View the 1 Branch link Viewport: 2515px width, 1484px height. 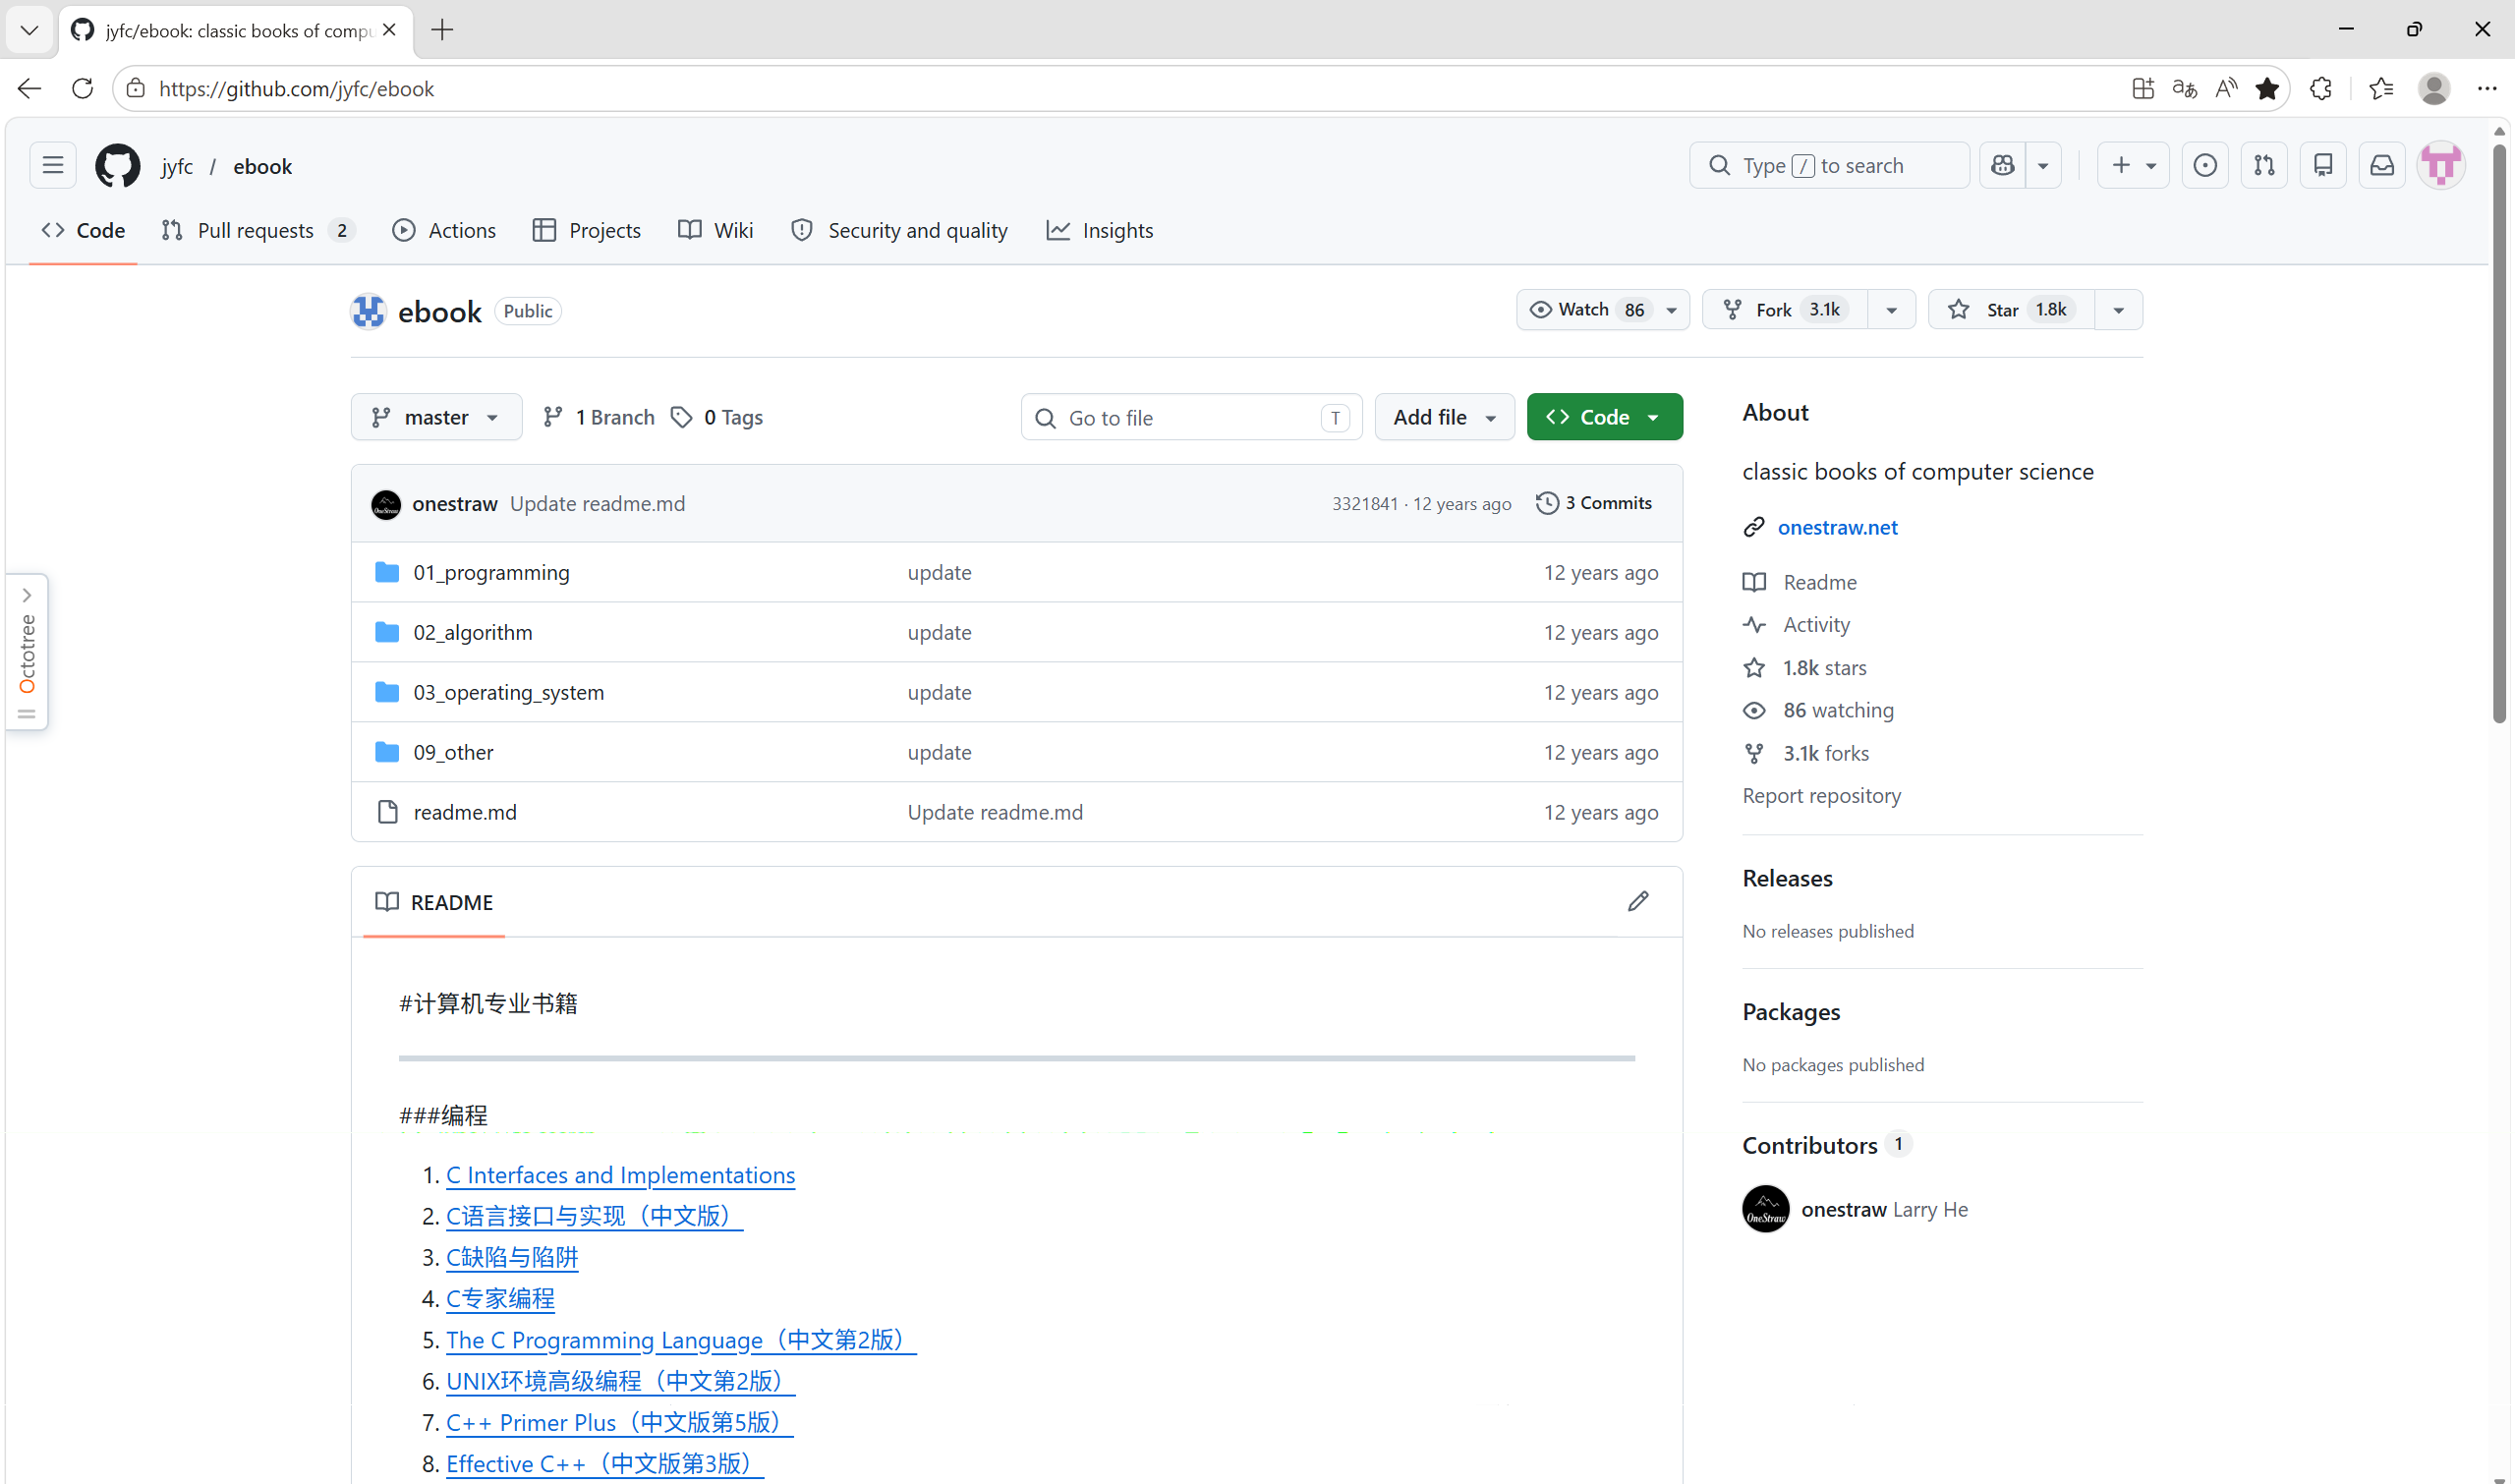coord(599,417)
